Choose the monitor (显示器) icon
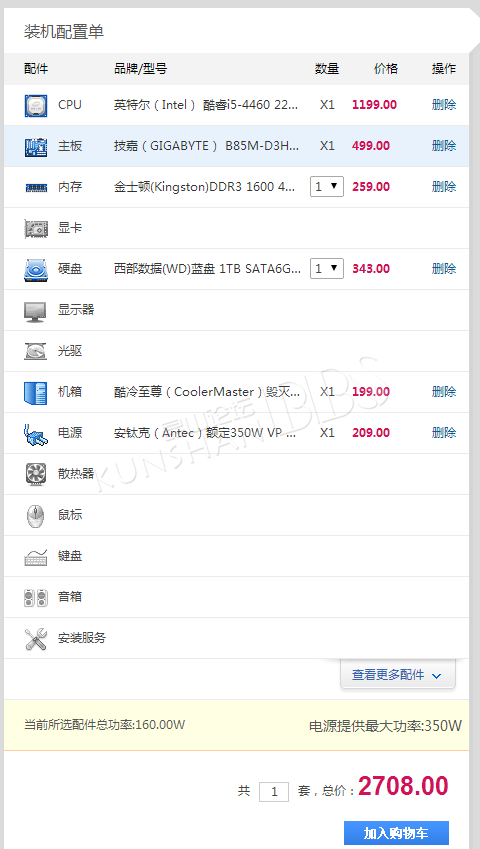Image resolution: width=480 pixels, height=849 pixels. (x=36, y=311)
